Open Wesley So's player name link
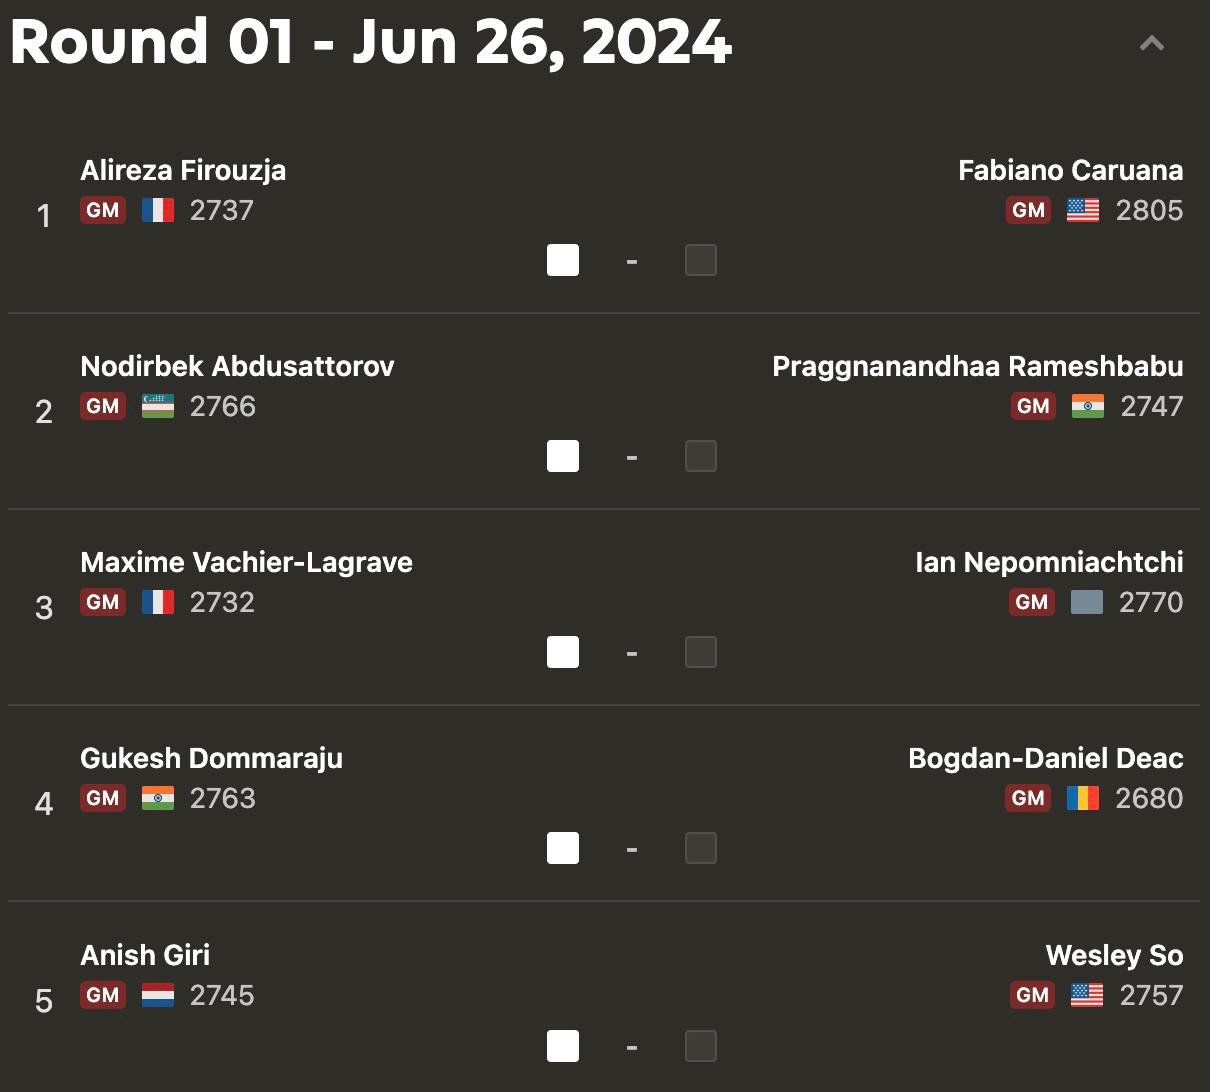Viewport: 1210px width, 1092px height. pos(1115,955)
